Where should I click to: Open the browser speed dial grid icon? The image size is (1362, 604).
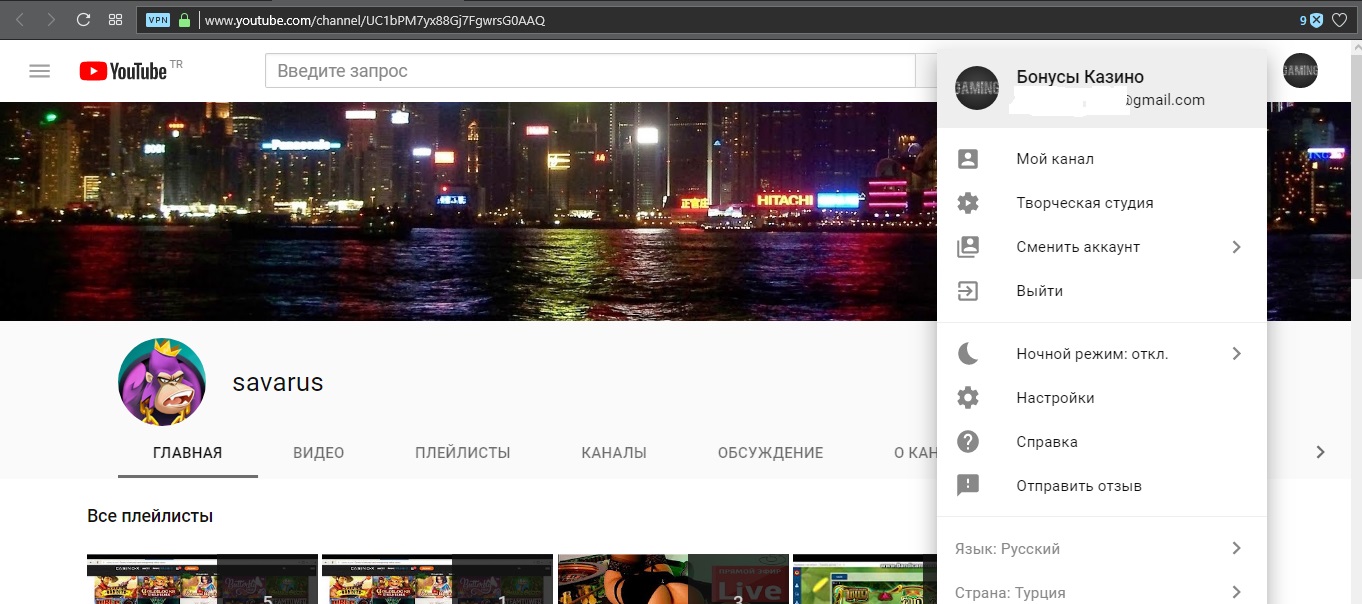point(115,20)
